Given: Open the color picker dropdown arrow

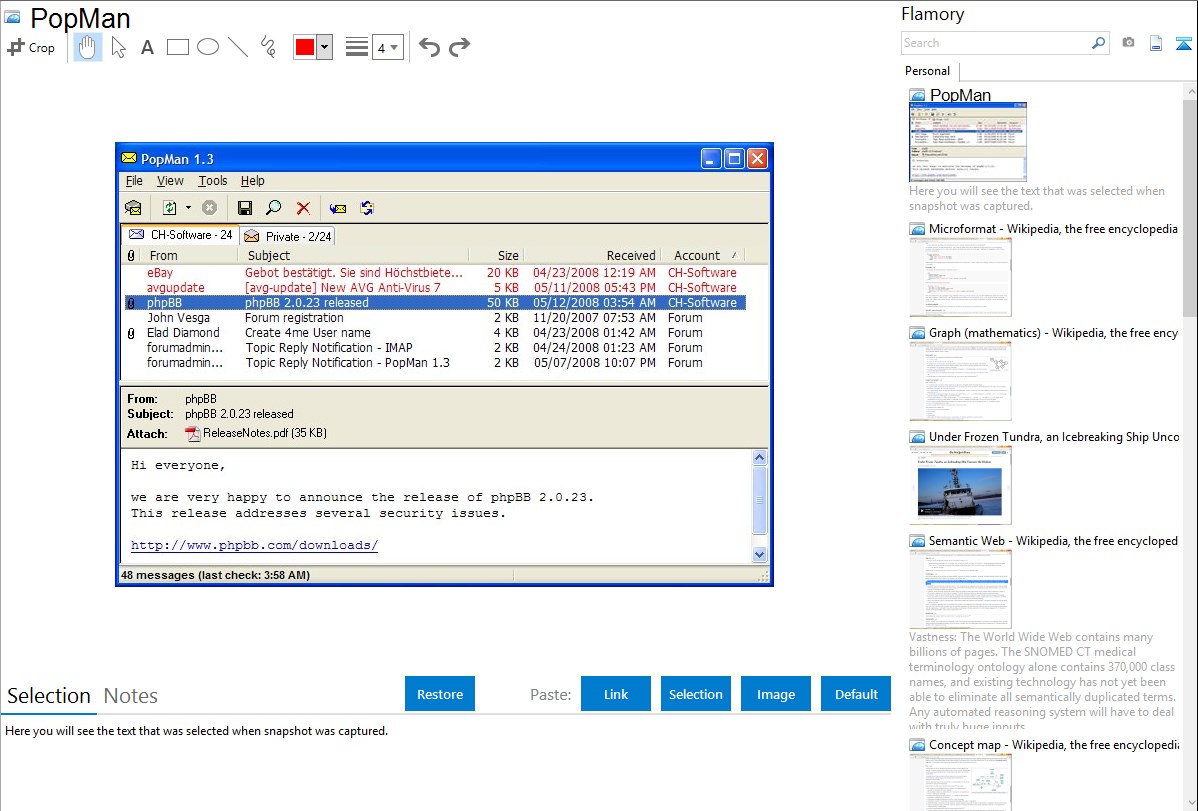Looking at the screenshot, I should pyautogui.click(x=324, y=47).
